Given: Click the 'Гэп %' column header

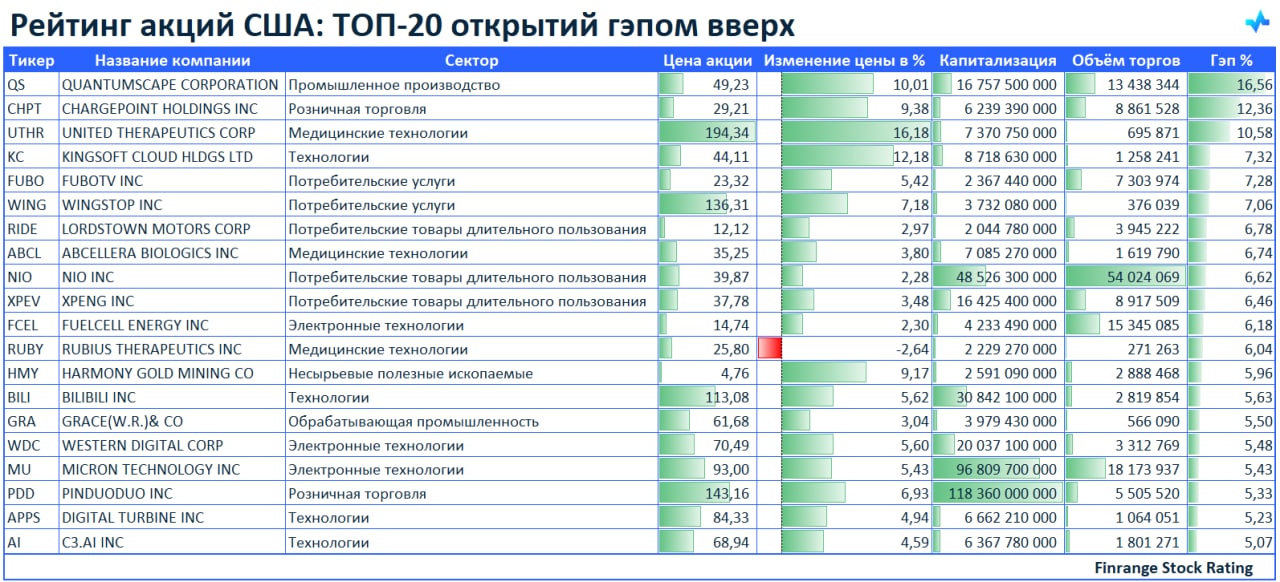Looking at the screenshot, I should coord(1231,60).
